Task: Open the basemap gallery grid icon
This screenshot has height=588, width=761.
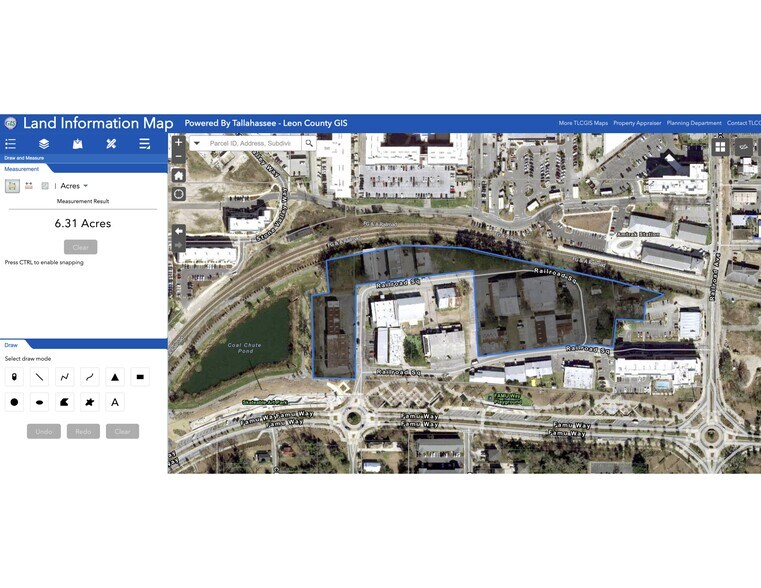Action: point(719,147)
